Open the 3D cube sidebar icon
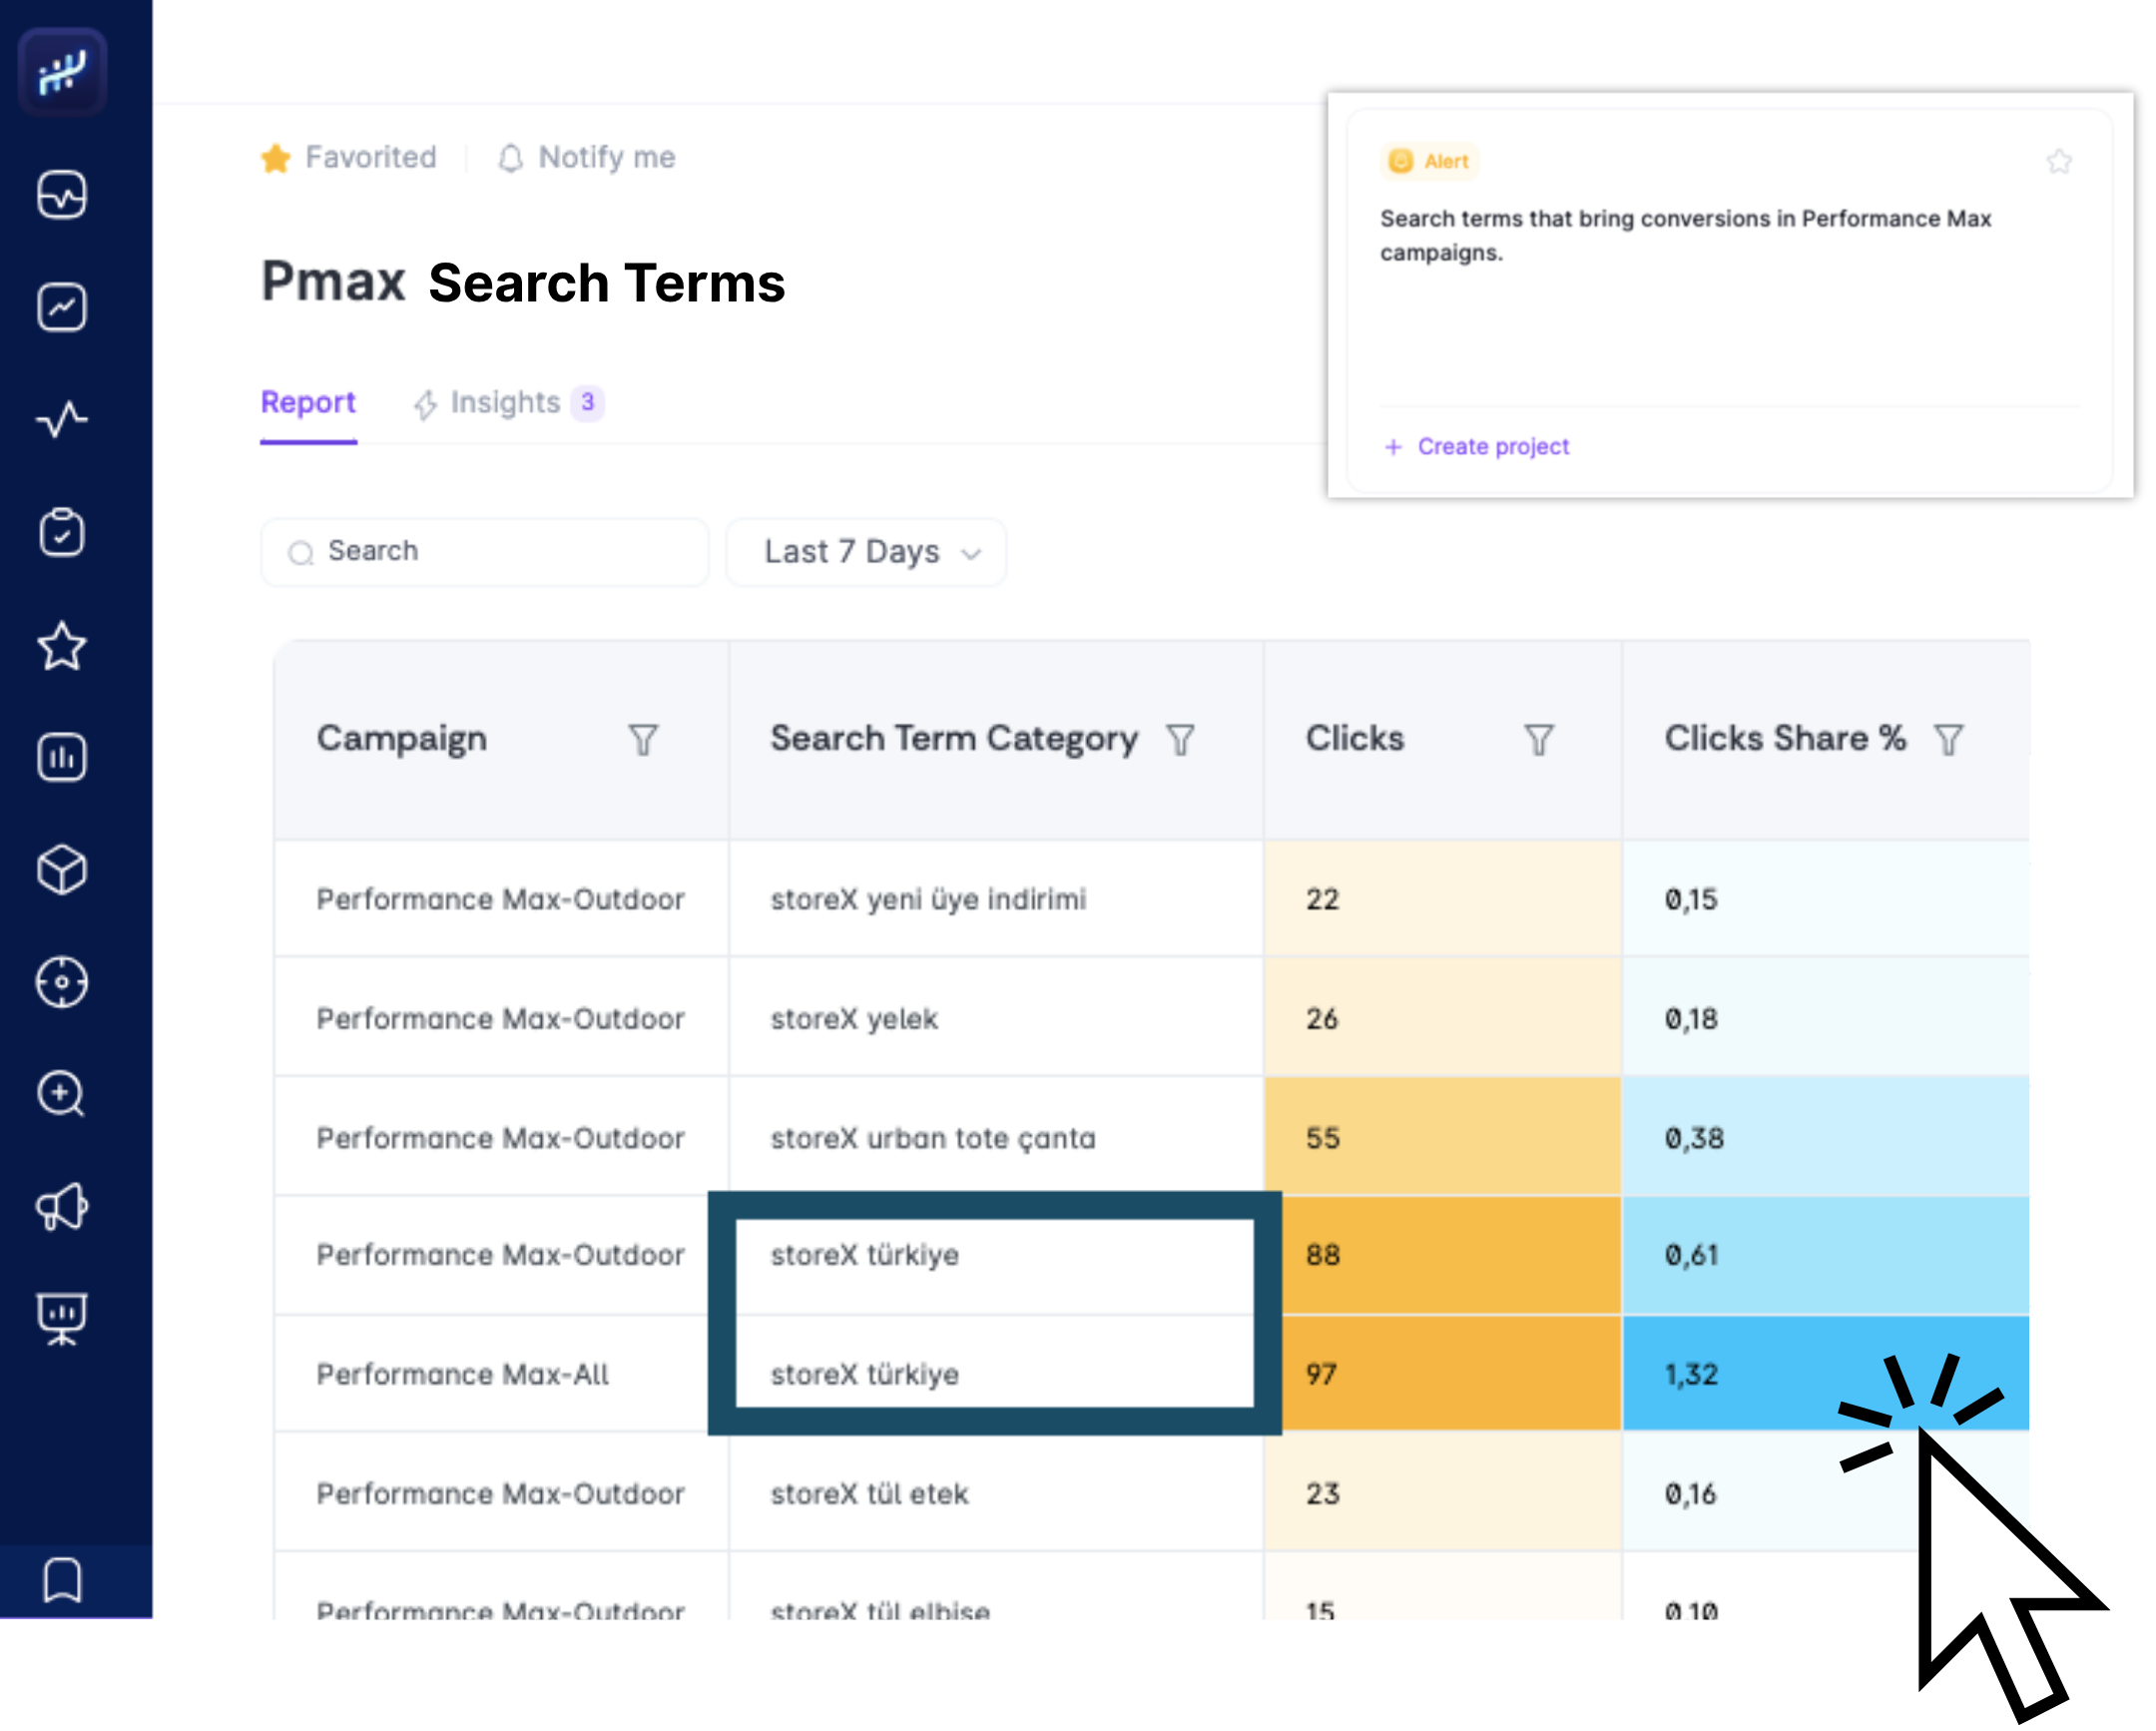Image resolution: width=2156 pixels, height=1731 pixels. click(x=62, y=869)
